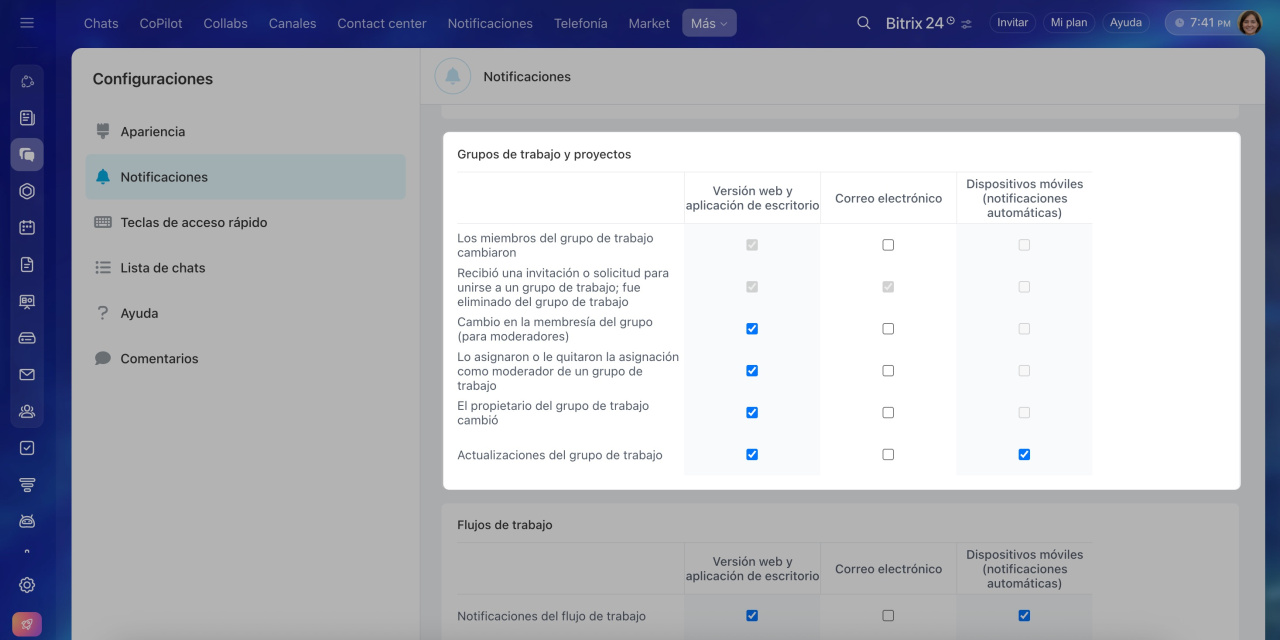
Task: Click the settings gear icon in the sidebar
Action: click(x=27, y=585)
